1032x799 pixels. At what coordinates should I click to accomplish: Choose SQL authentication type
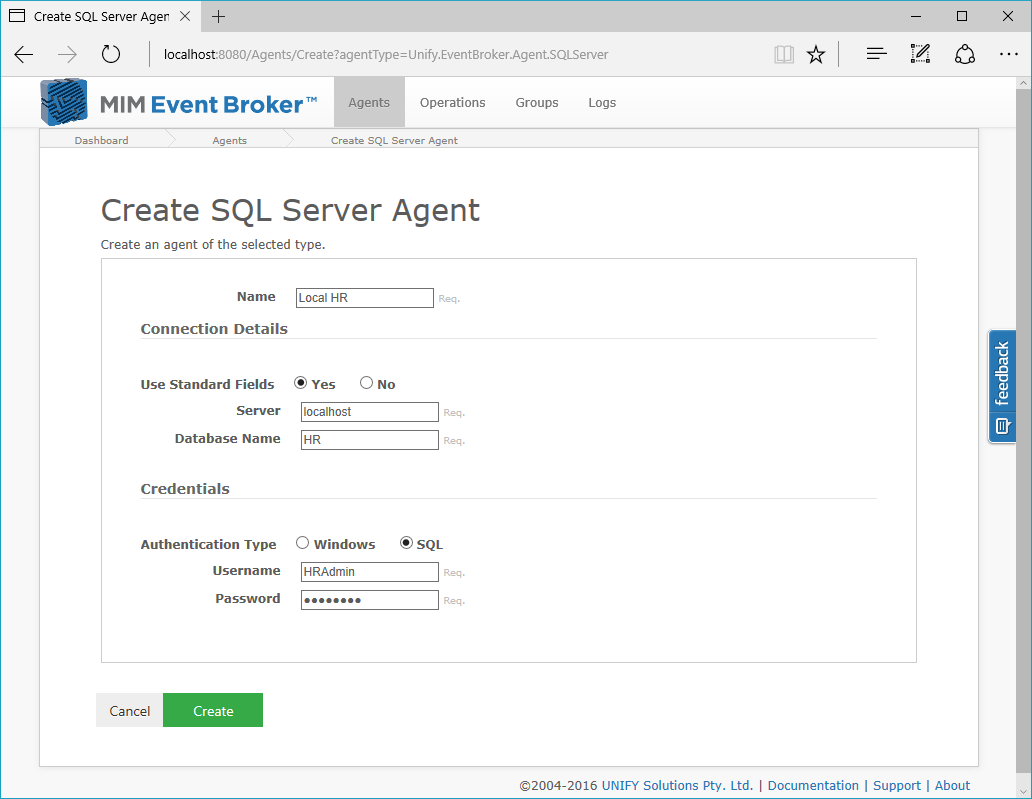[407, 542]
